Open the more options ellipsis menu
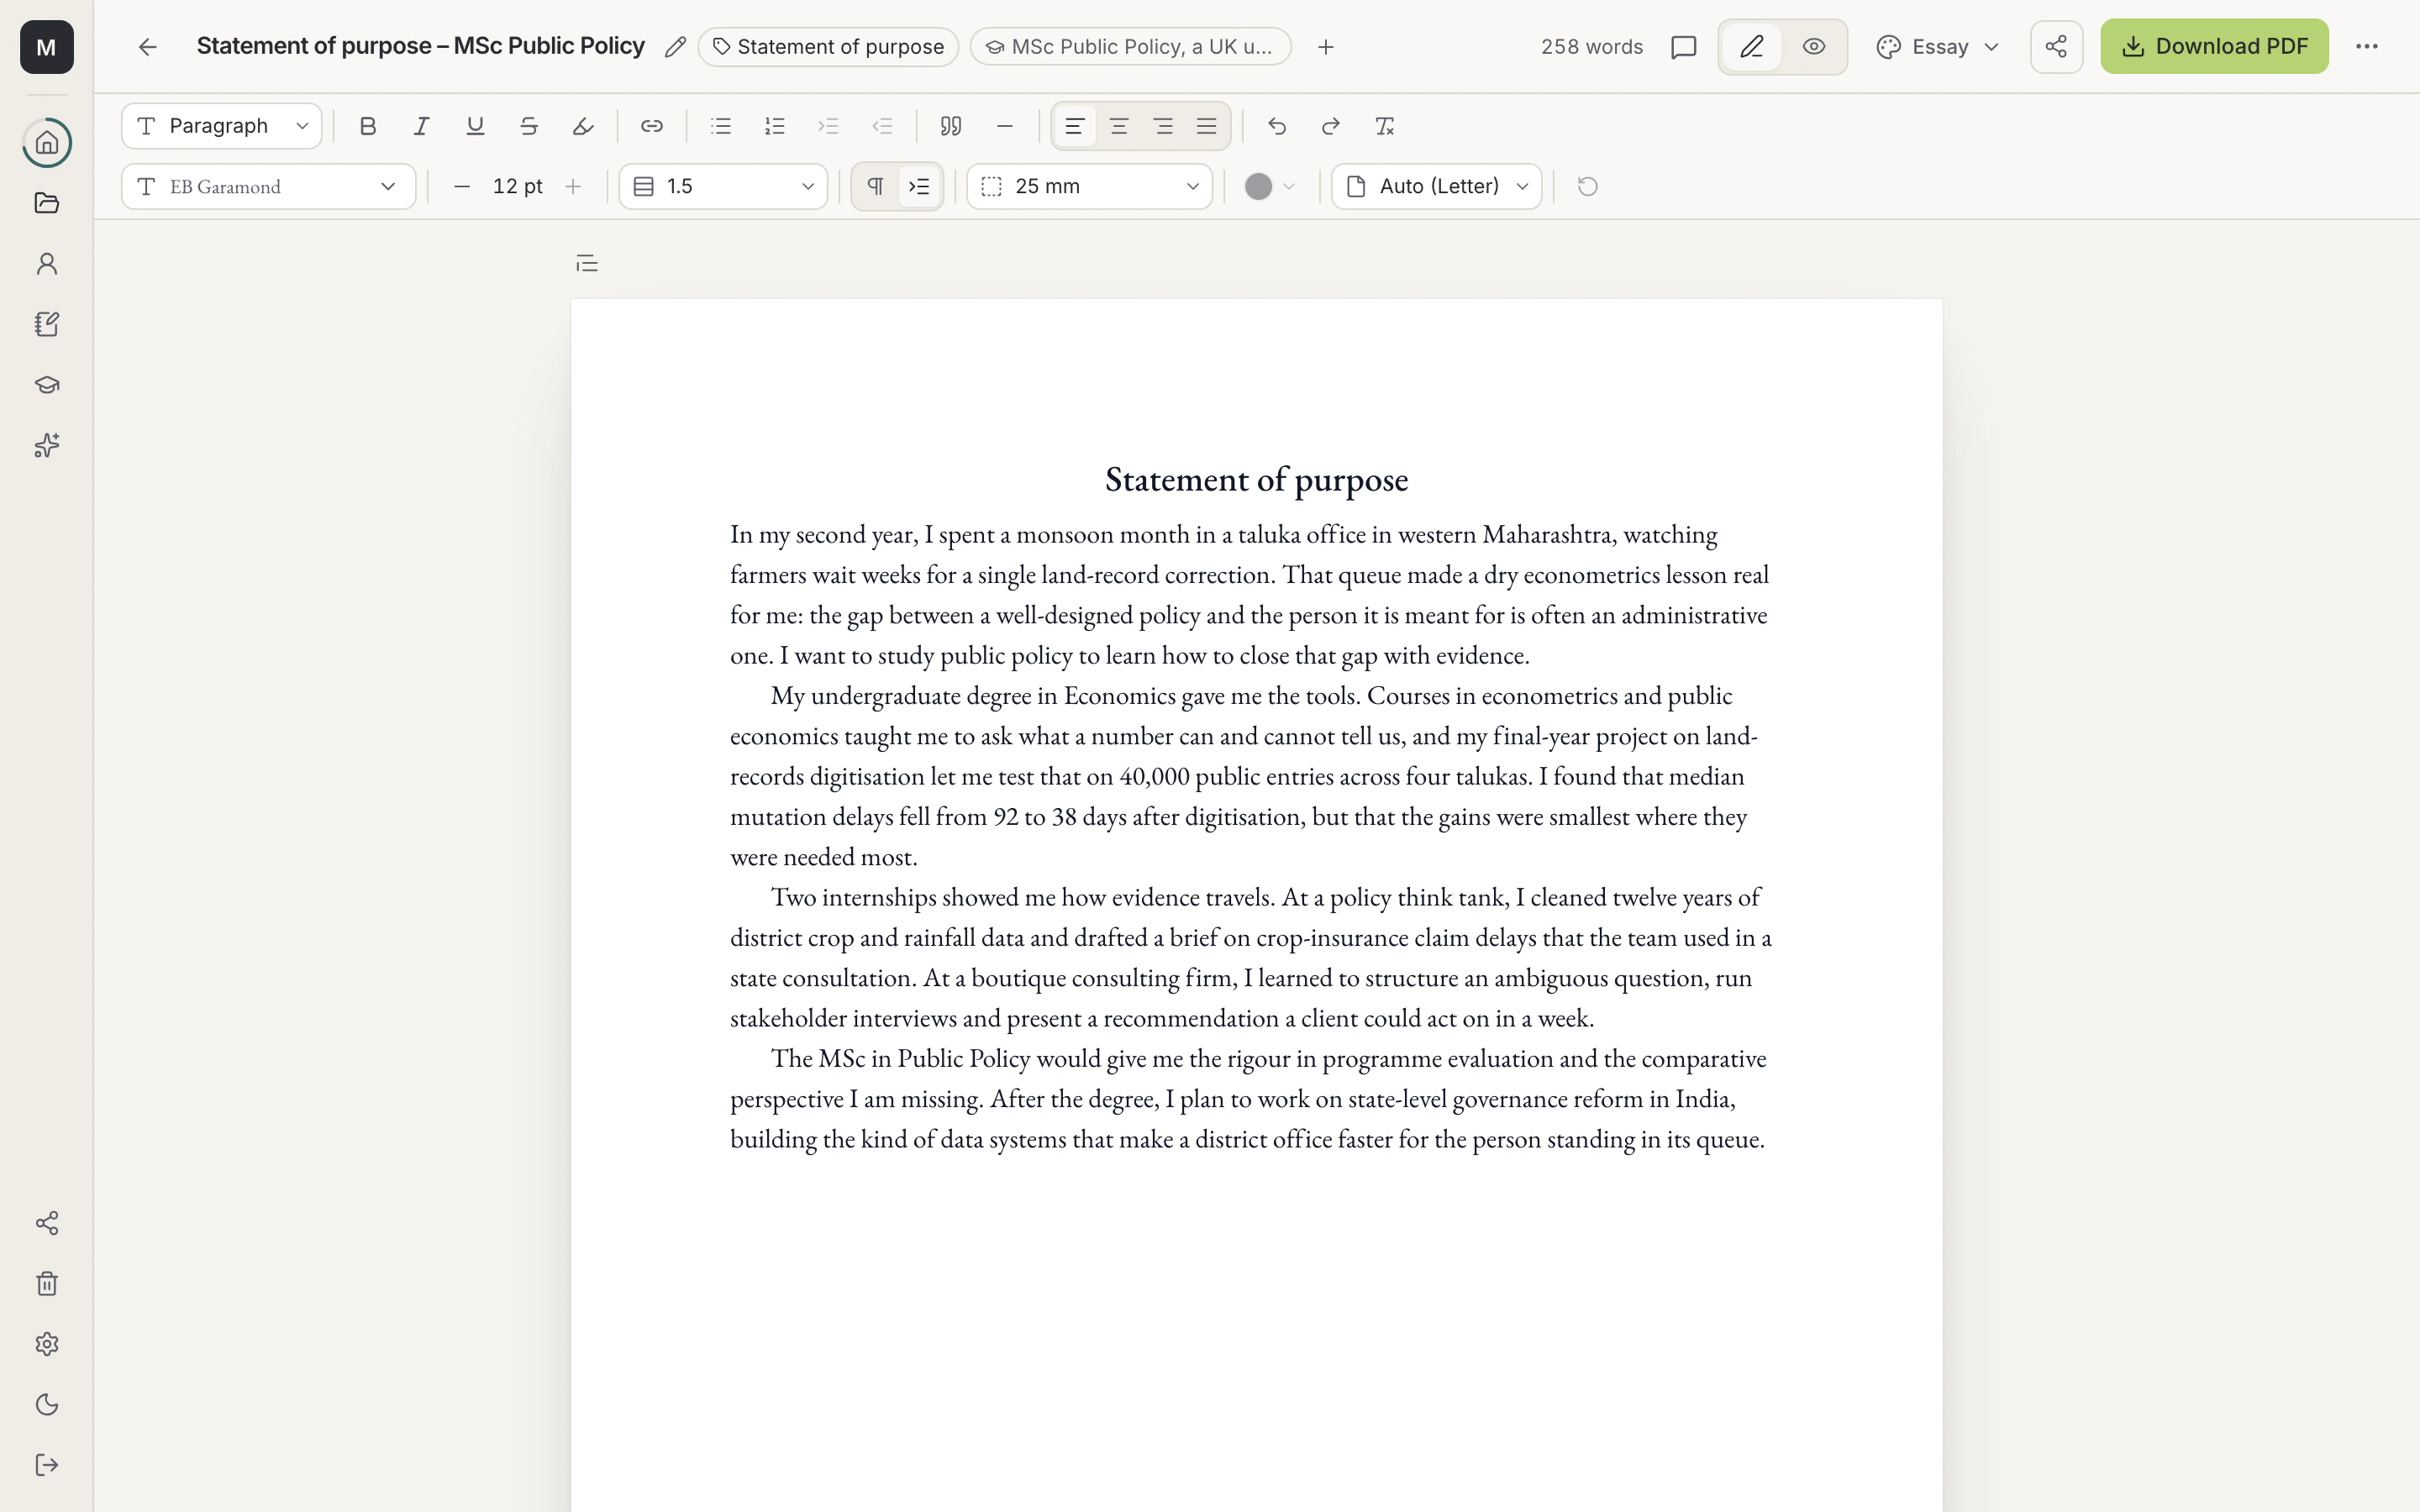The image size is (2420, 1512). tap(2367, 47)
